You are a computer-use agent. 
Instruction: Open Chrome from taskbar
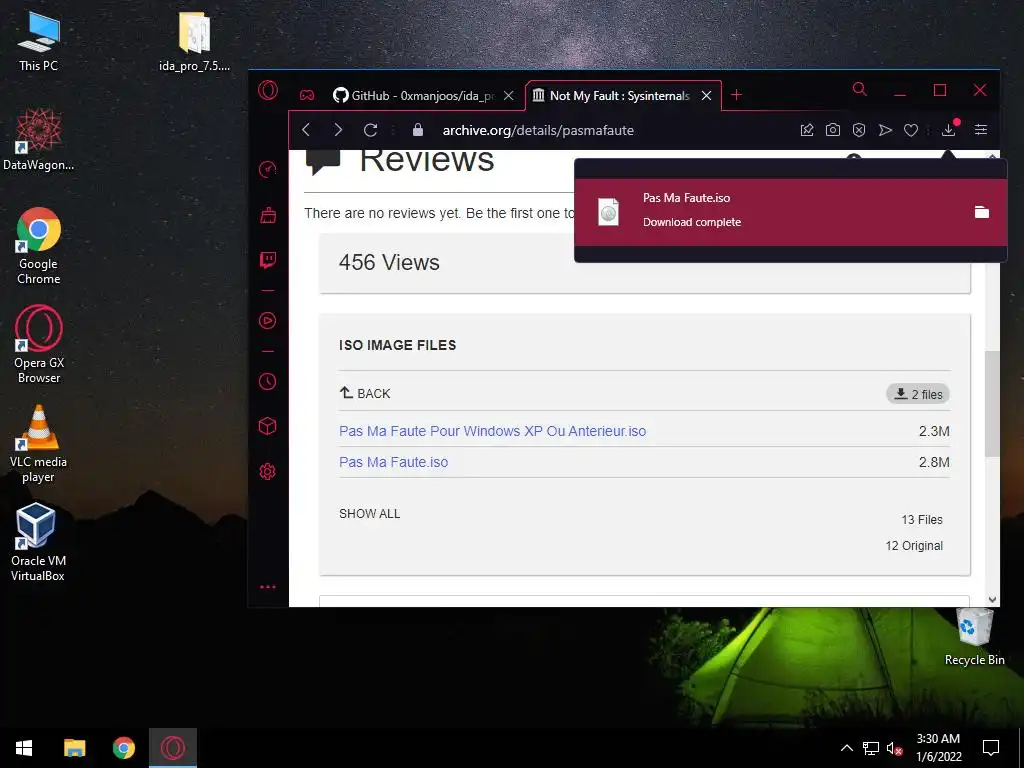coord(123,748)
